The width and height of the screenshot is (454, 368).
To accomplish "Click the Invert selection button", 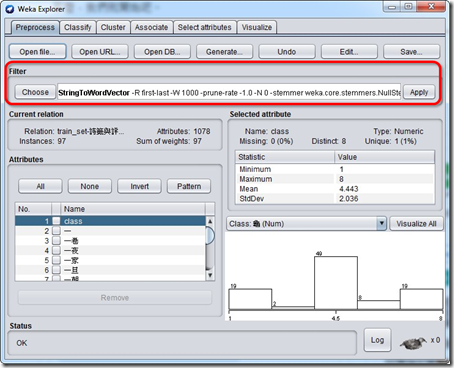I will coord(139,186).
